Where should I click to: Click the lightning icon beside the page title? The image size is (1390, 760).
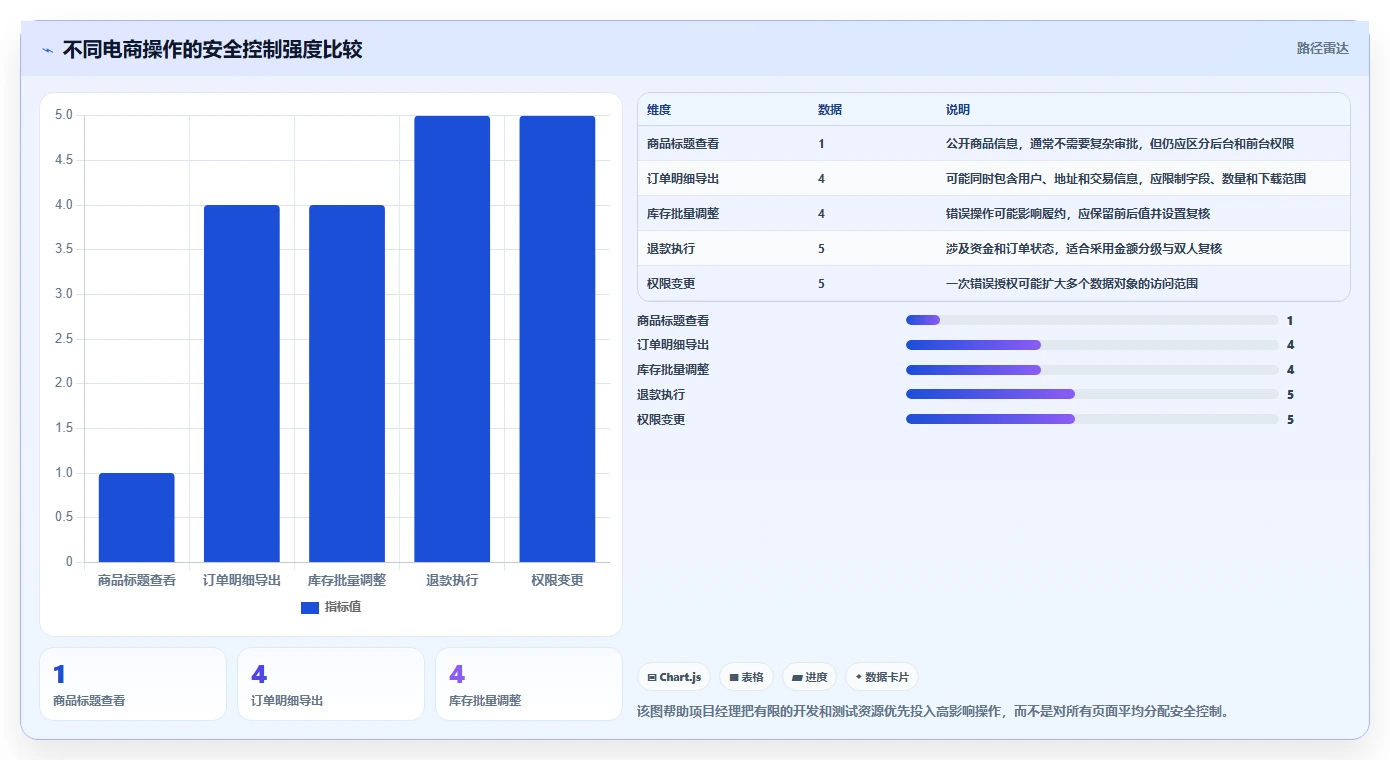click(47, 50)
